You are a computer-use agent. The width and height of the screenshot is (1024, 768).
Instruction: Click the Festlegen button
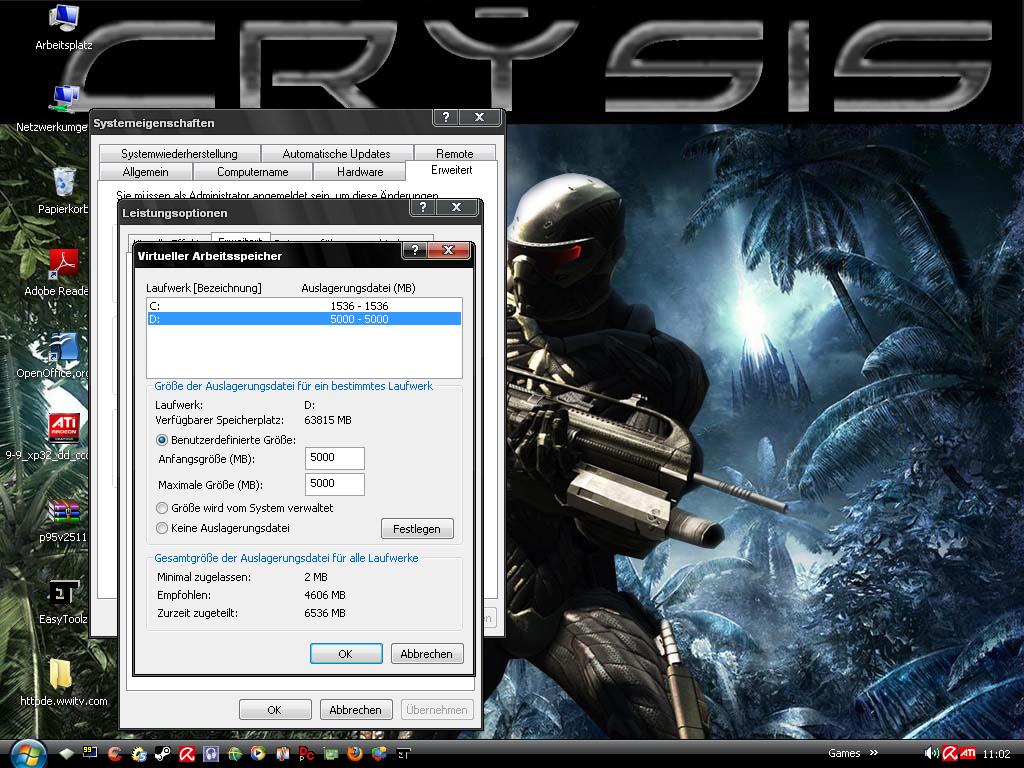[417, 529]
